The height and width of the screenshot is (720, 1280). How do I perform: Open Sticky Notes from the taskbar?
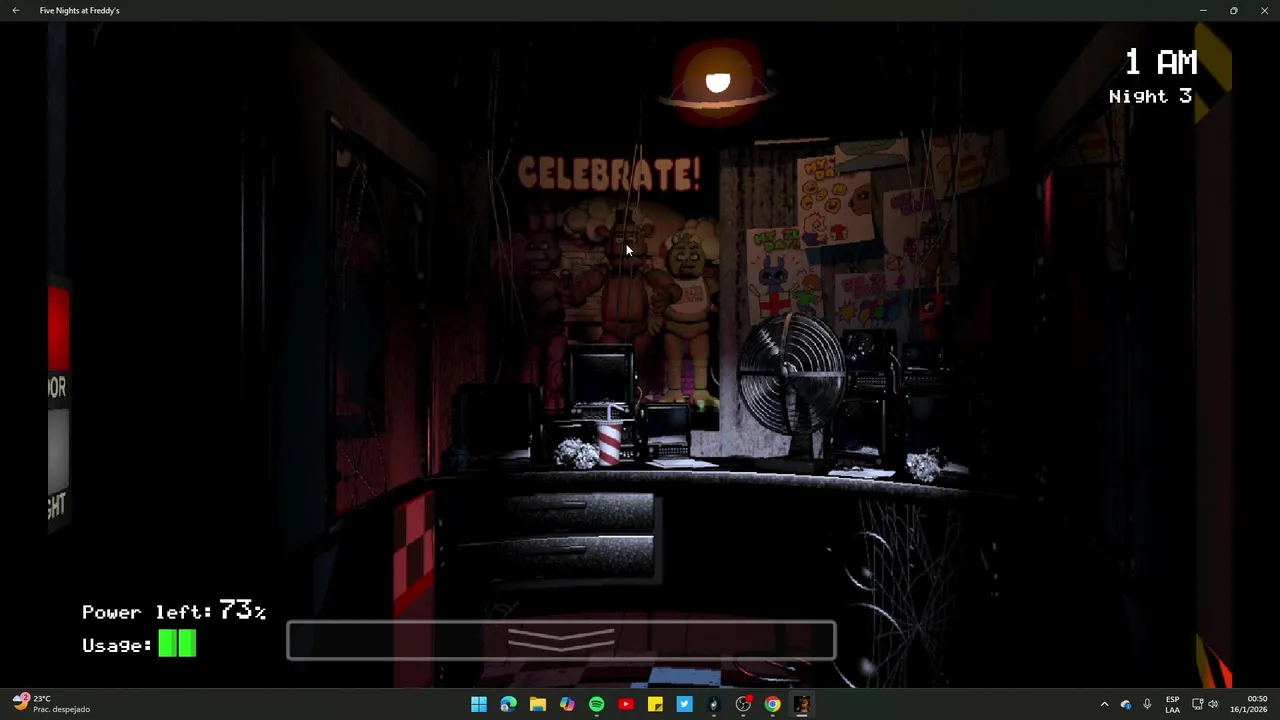655,705
